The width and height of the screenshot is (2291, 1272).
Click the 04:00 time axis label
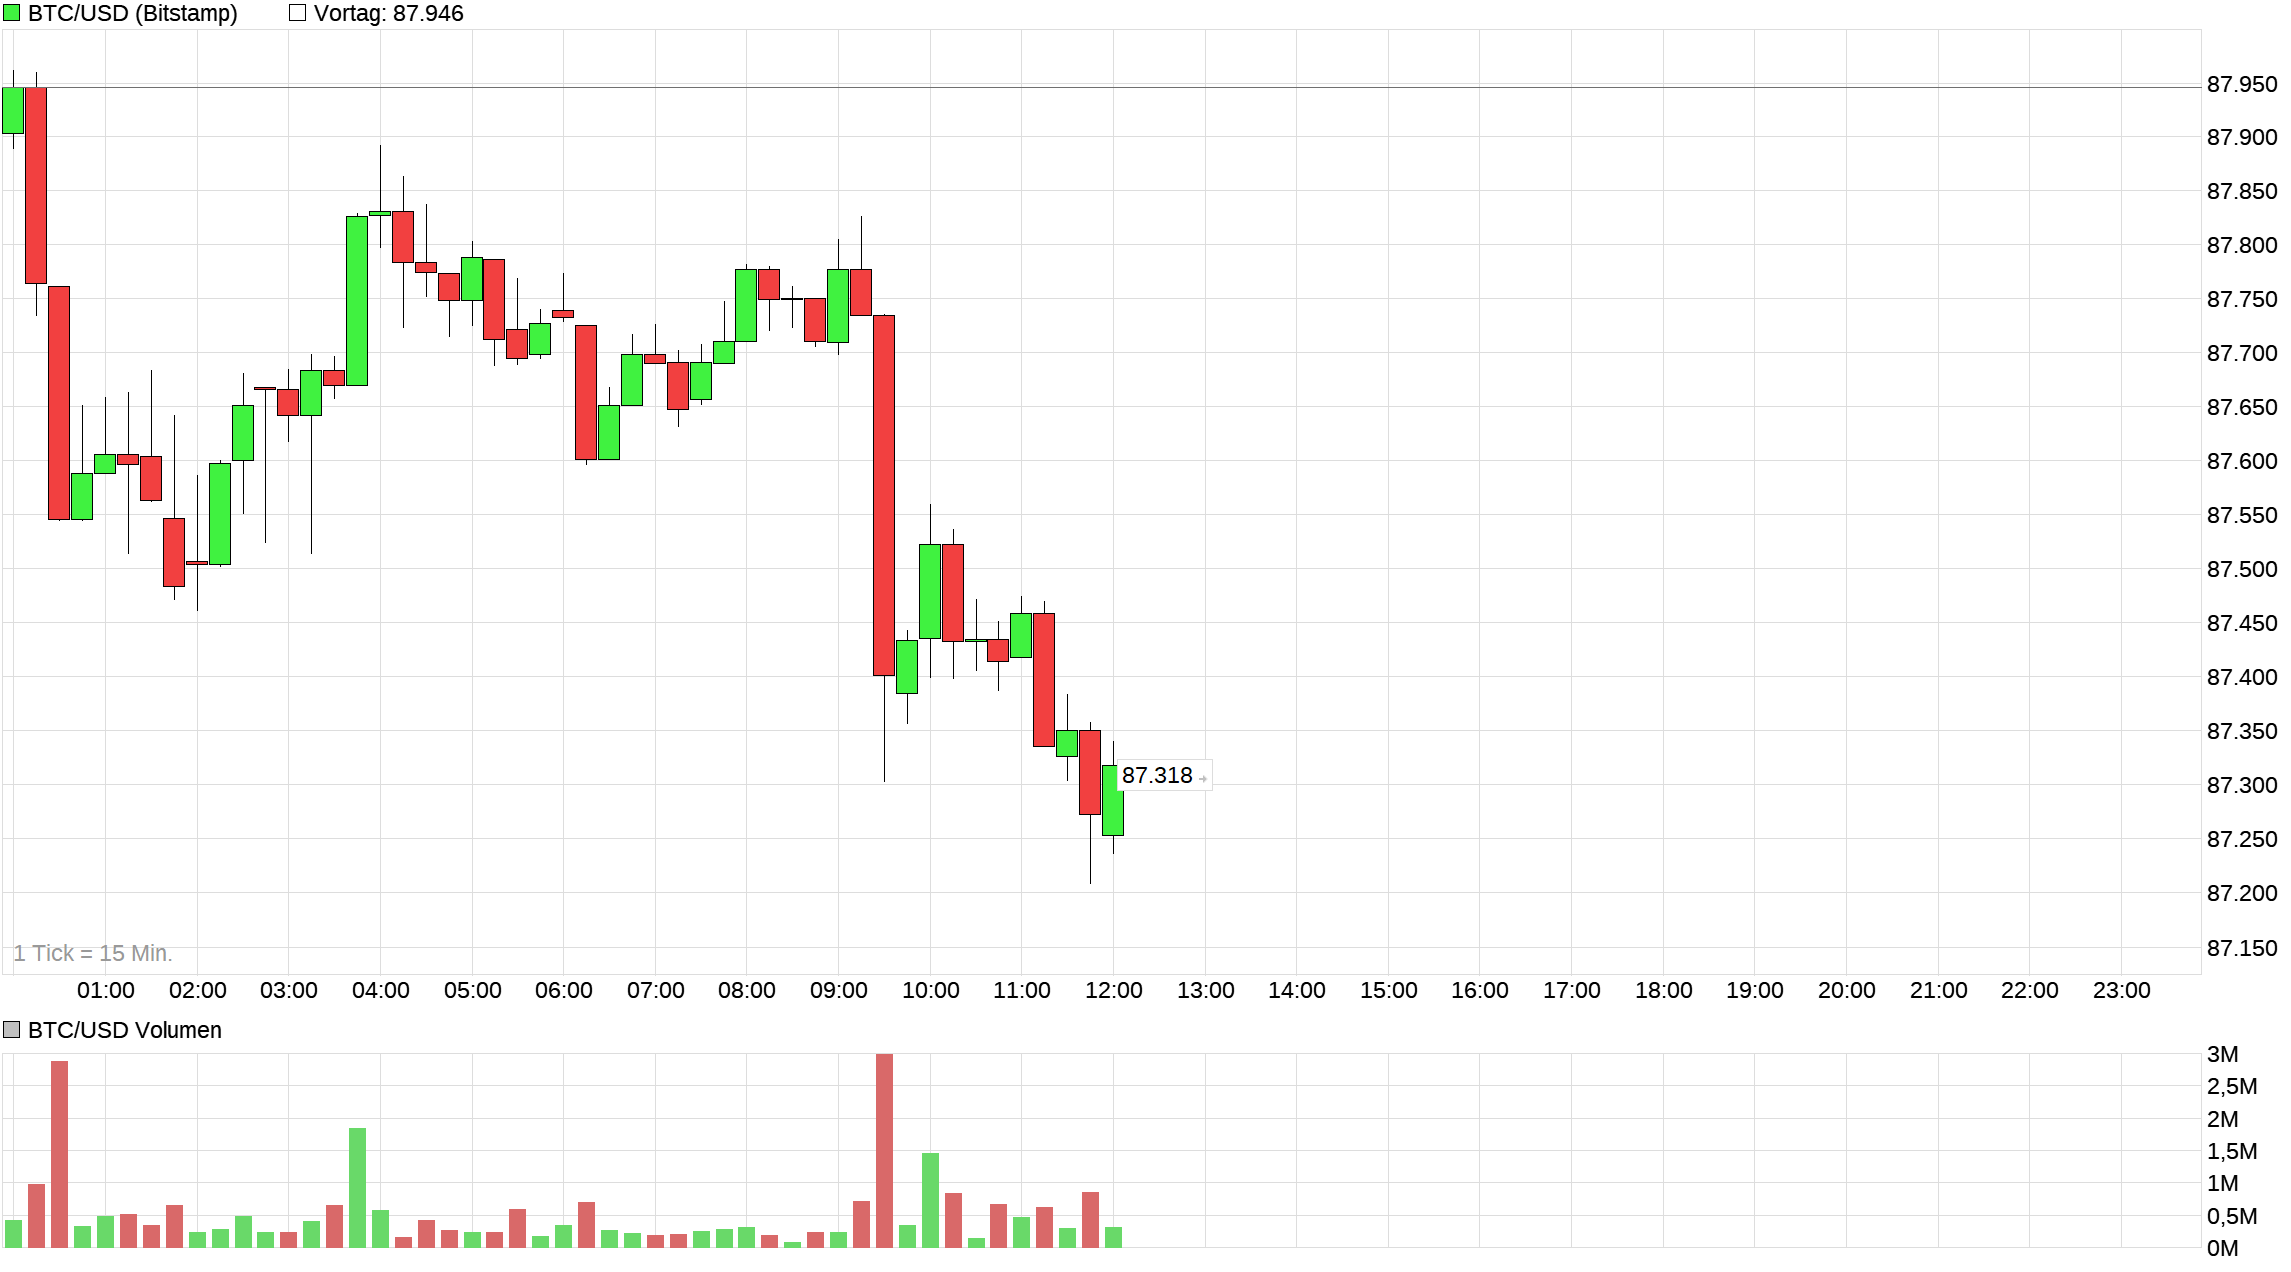(x=380, y=990)
